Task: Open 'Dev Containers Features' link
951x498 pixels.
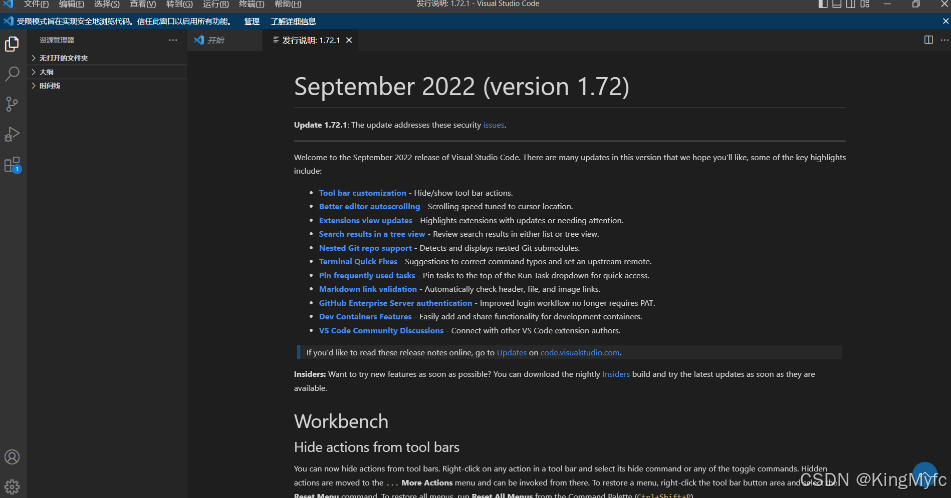Action: click(365, 317)
